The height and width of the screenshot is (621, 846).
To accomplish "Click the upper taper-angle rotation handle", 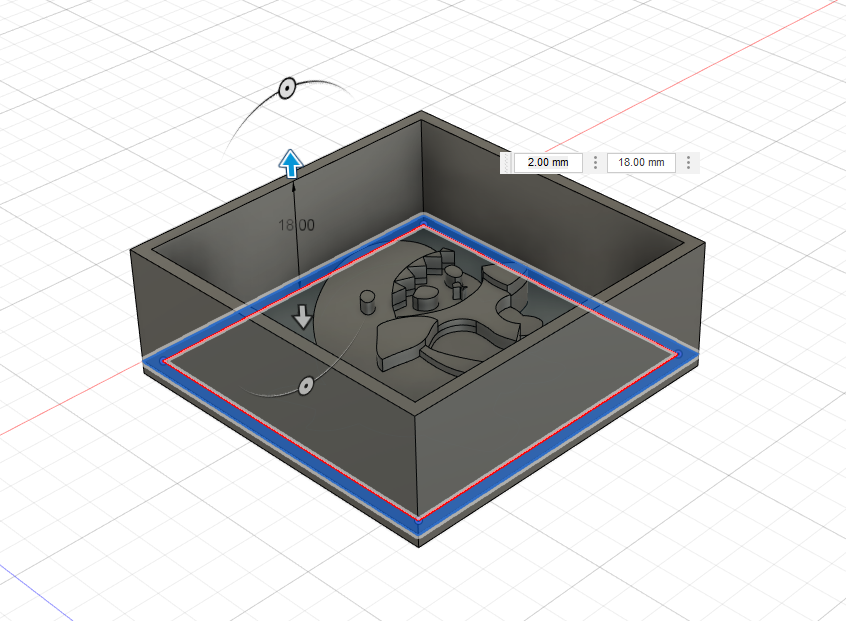I will point(287,88).
